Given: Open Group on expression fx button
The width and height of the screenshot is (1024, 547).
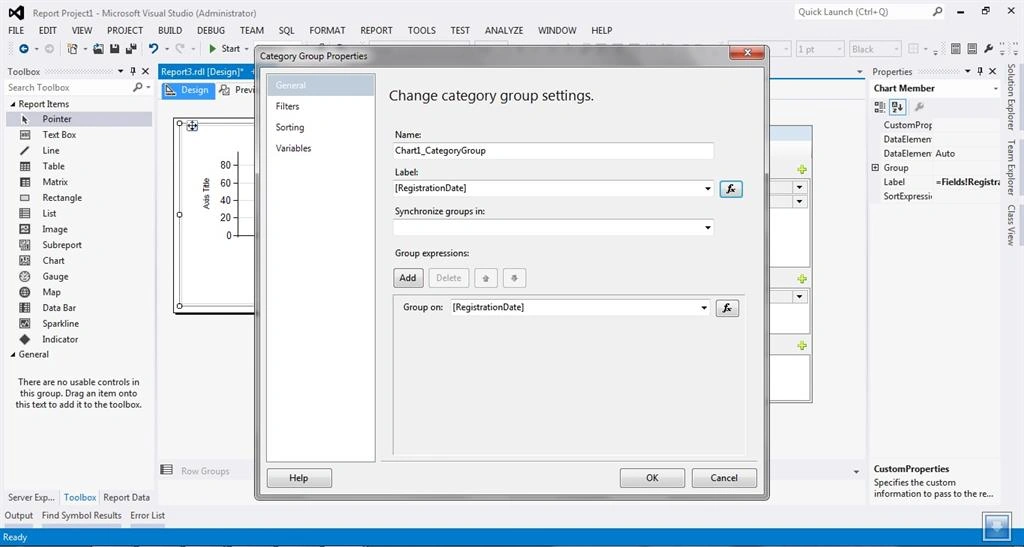Looking at the screenshot, I should (x=727, y=308).
